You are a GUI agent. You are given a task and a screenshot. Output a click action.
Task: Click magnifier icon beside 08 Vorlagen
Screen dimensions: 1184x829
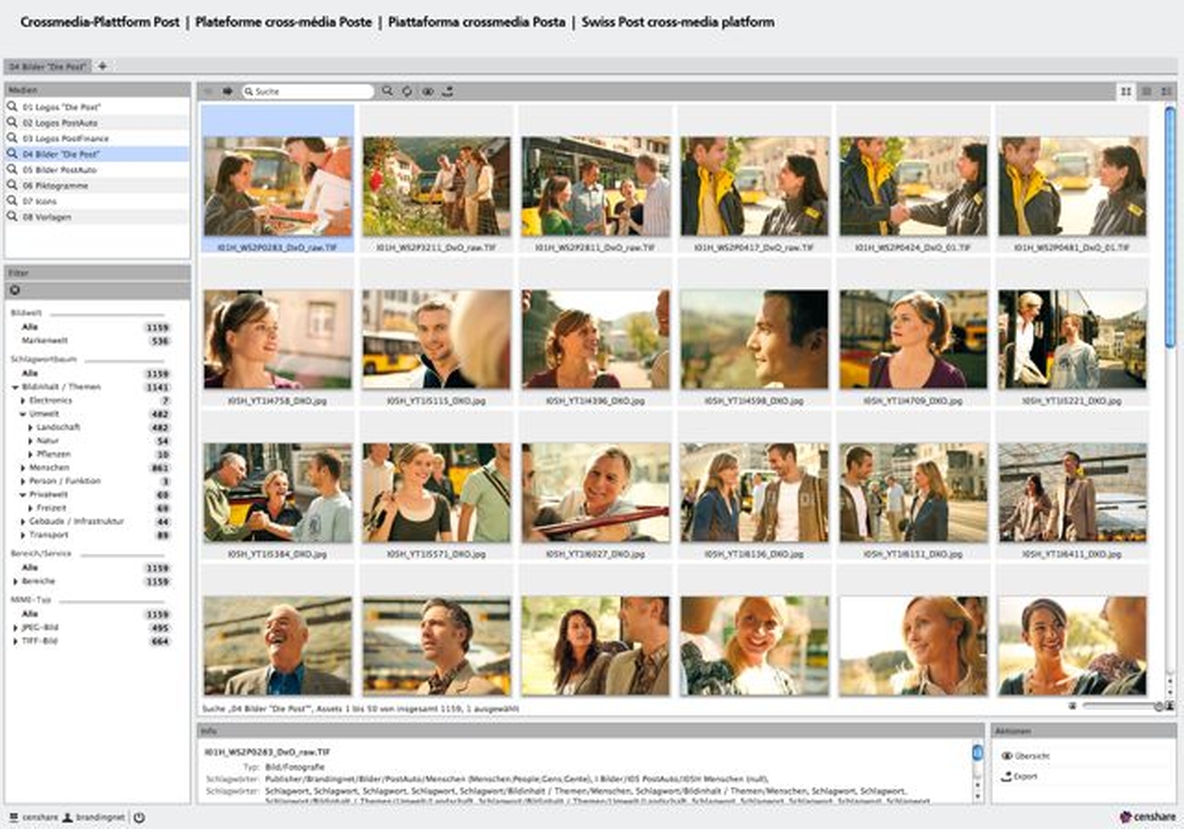13,217
